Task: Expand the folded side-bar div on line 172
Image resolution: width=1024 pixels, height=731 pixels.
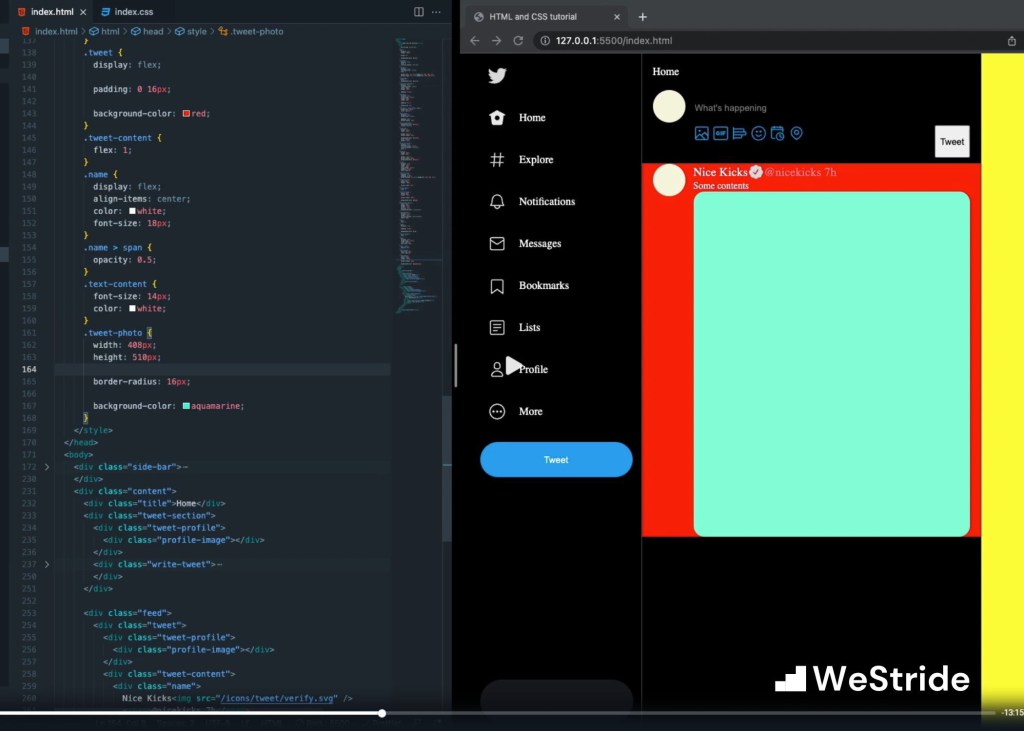Action: [x=47, y=467]
